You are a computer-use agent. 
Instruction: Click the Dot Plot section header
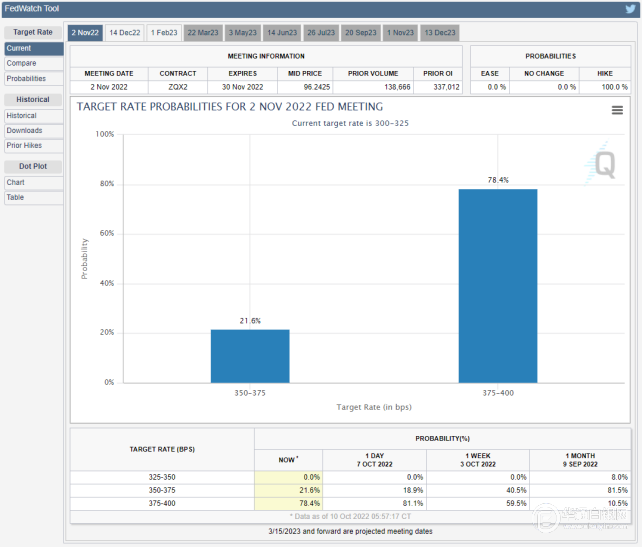(x=33, y=167)
